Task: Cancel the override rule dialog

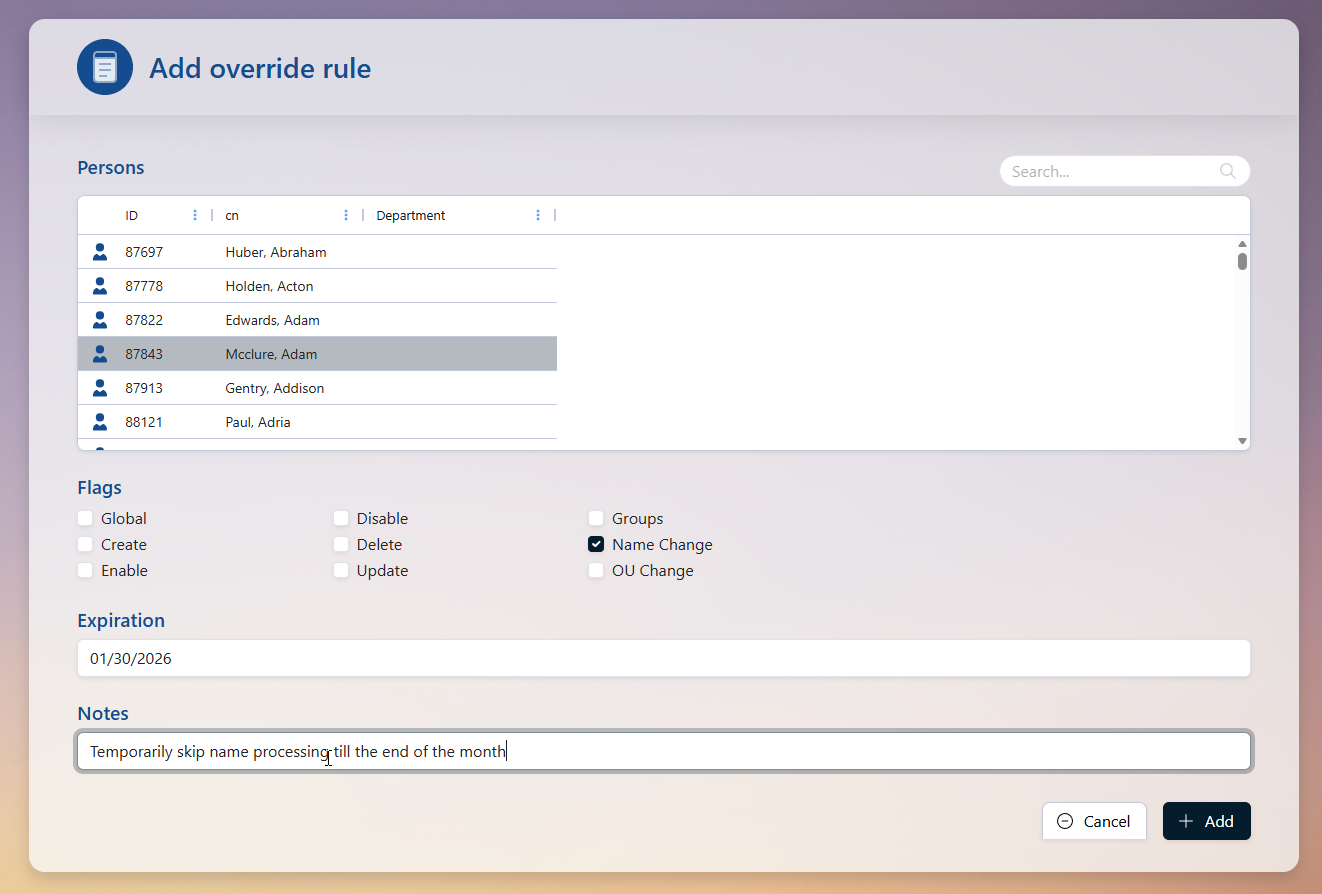Action: click(1094, 821)
